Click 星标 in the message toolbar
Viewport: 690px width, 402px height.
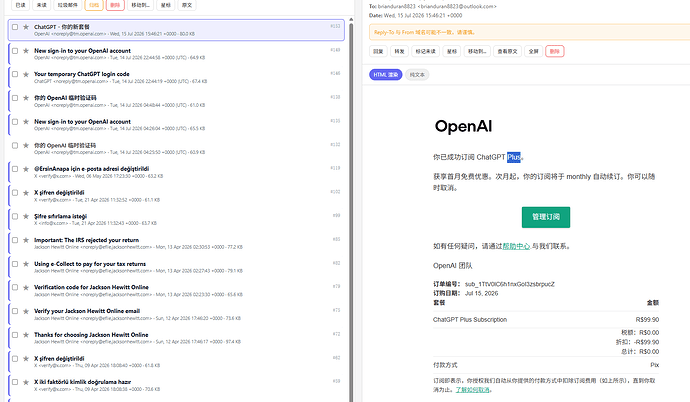[x=451, y=51]
